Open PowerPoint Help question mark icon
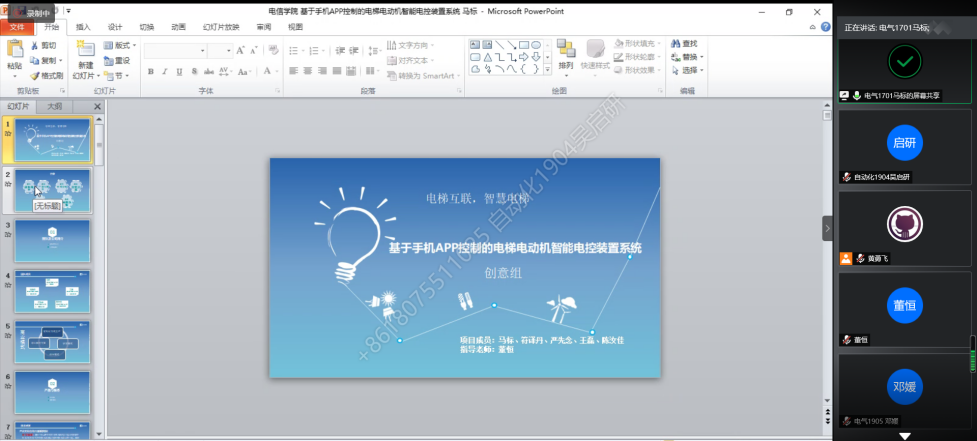 tap(824, 27)
